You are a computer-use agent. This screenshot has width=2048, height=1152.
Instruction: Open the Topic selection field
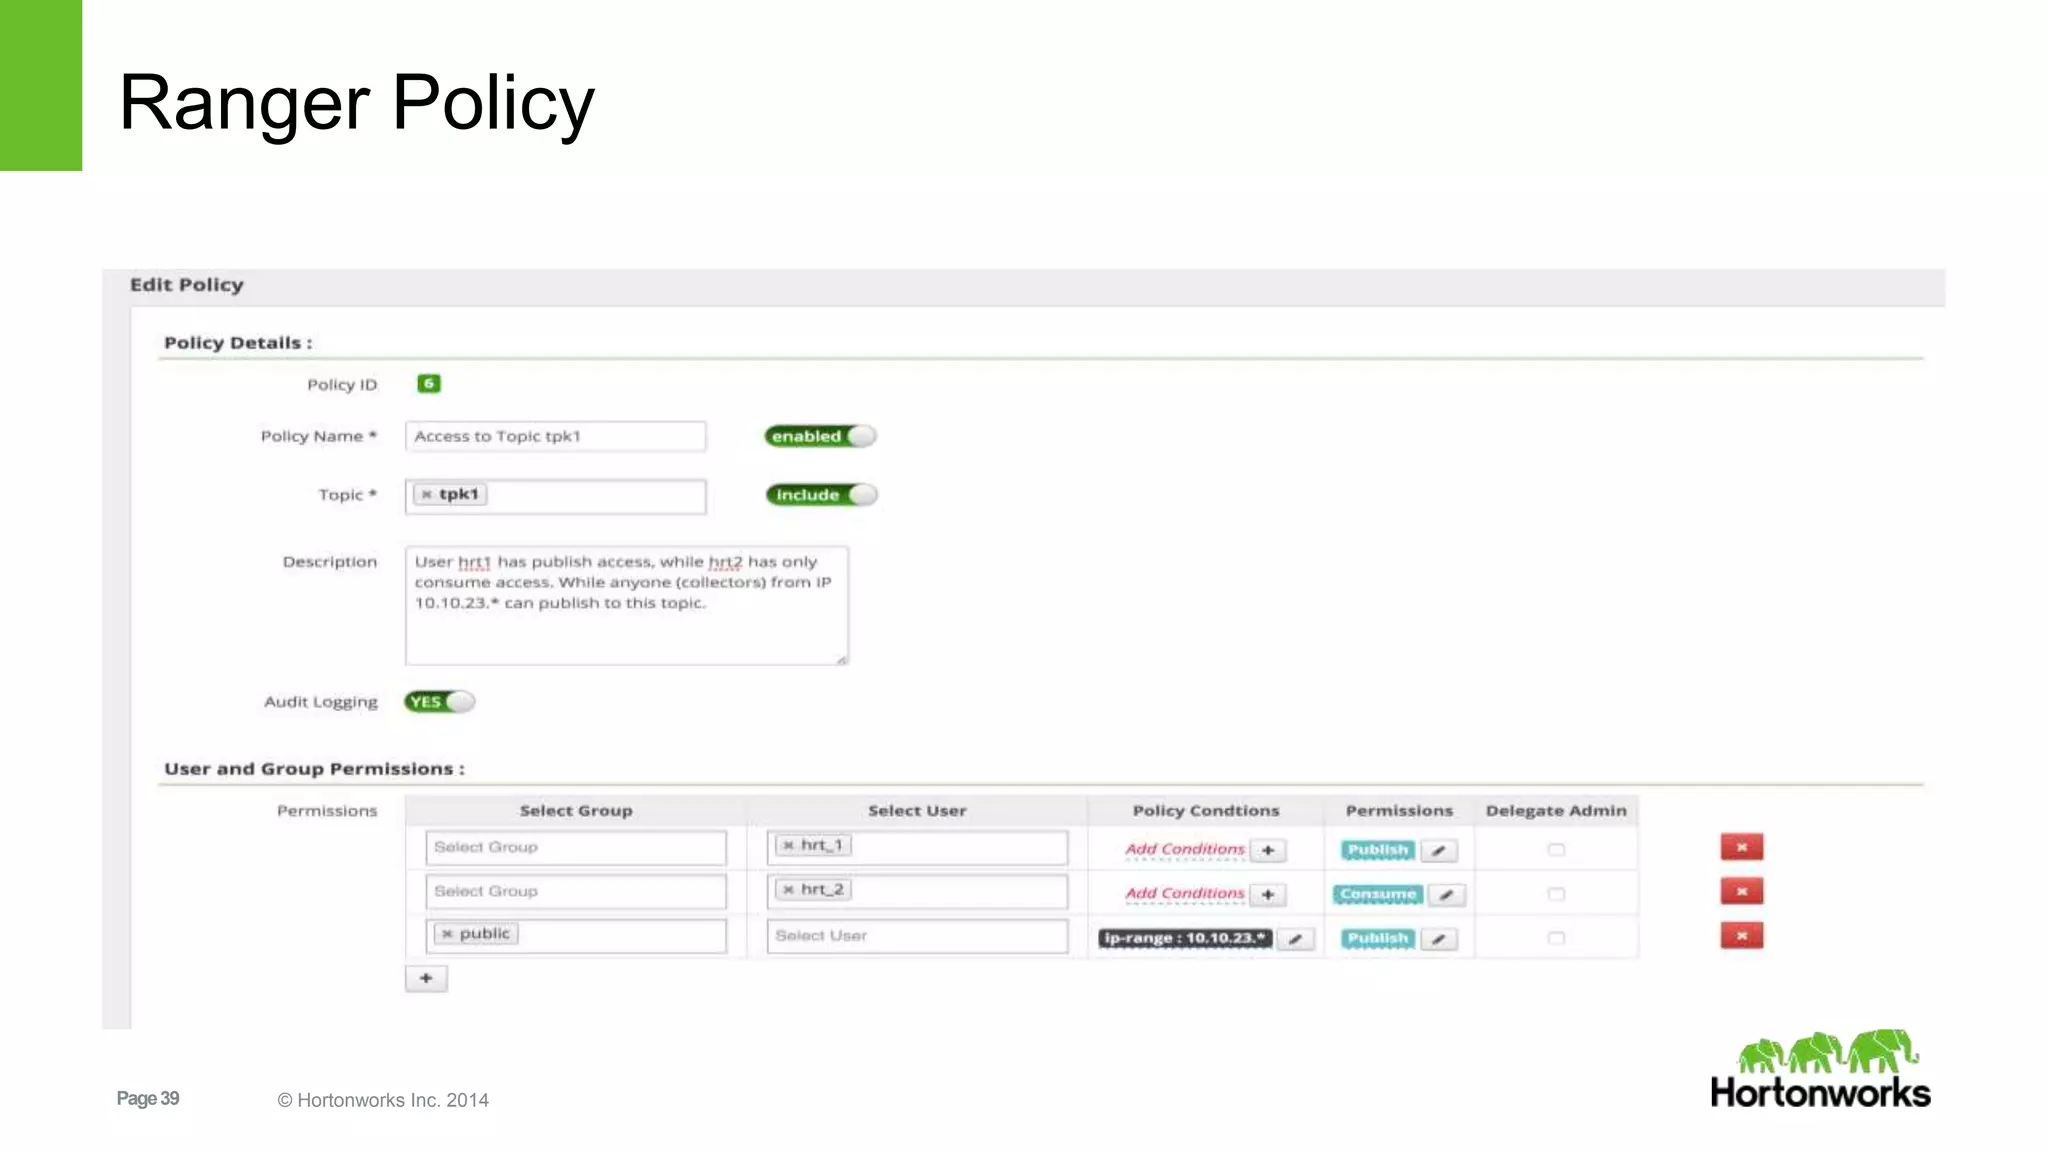tap(556, 496)
